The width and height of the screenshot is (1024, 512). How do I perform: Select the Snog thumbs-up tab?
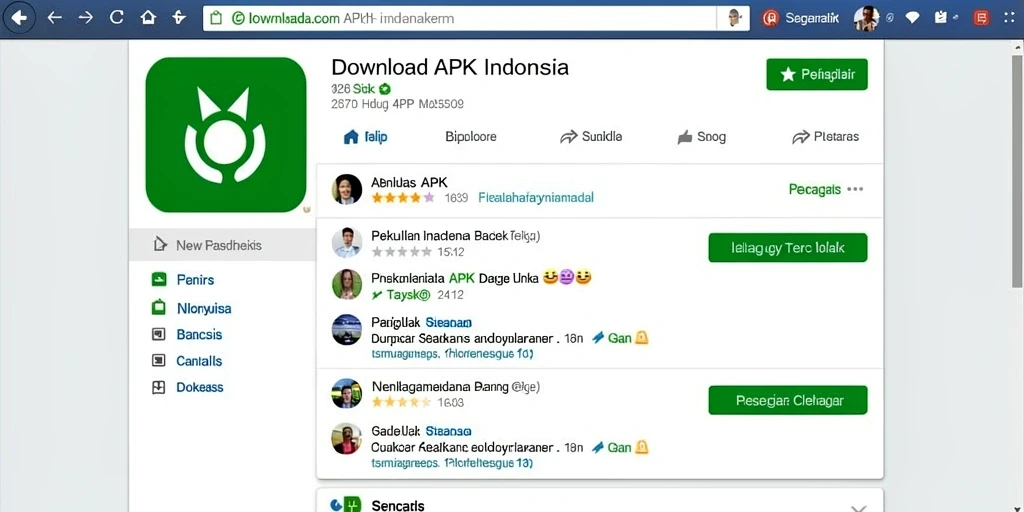(701, 137)
